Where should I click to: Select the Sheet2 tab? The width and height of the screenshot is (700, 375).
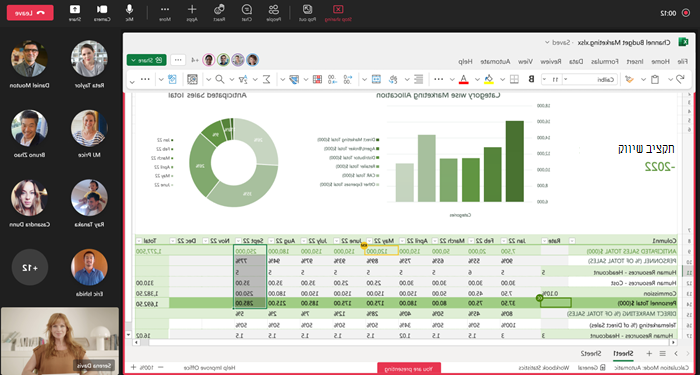[590, 353]
